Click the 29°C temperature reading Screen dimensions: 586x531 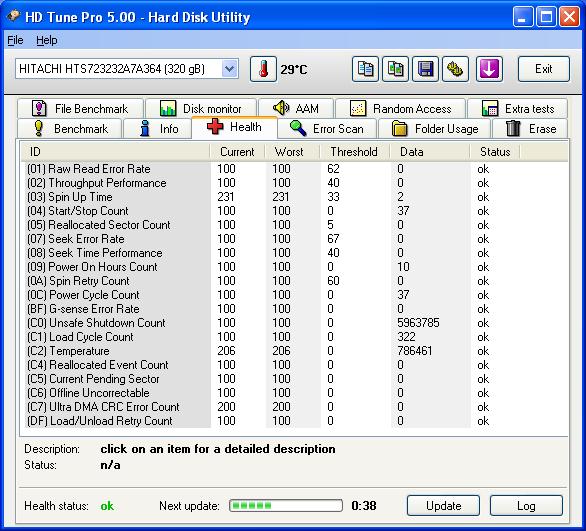pyautogui.click(x=294, y=70)
